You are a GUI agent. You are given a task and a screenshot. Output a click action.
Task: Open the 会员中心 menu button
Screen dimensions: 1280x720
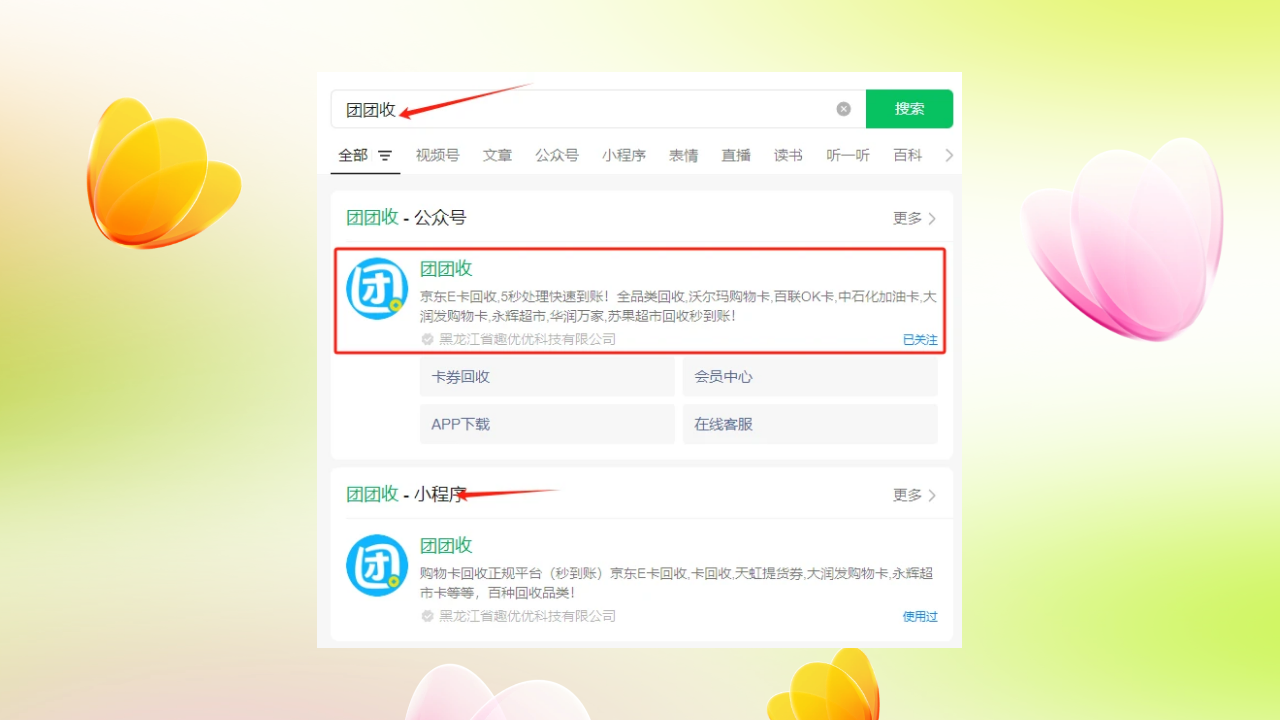click(x=810, y=377)
